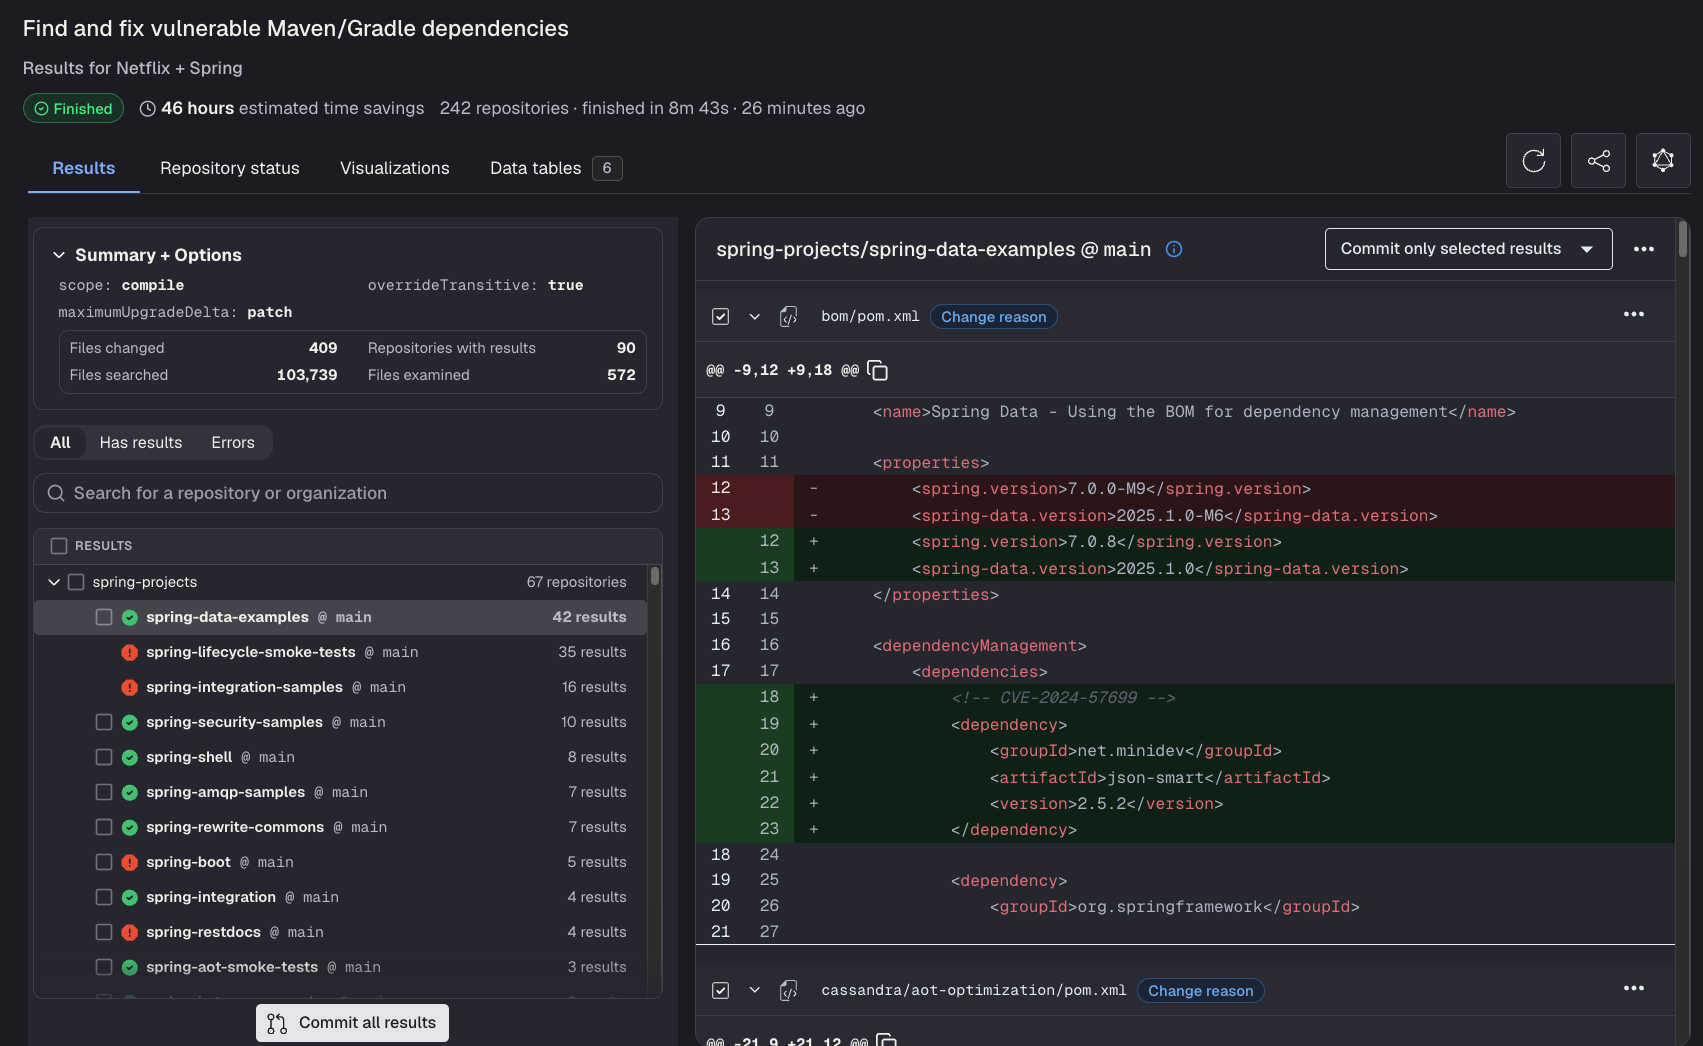Collapse the bom/pom.xml diff
Screen dimensions: 1703x1046
point(755,316)
